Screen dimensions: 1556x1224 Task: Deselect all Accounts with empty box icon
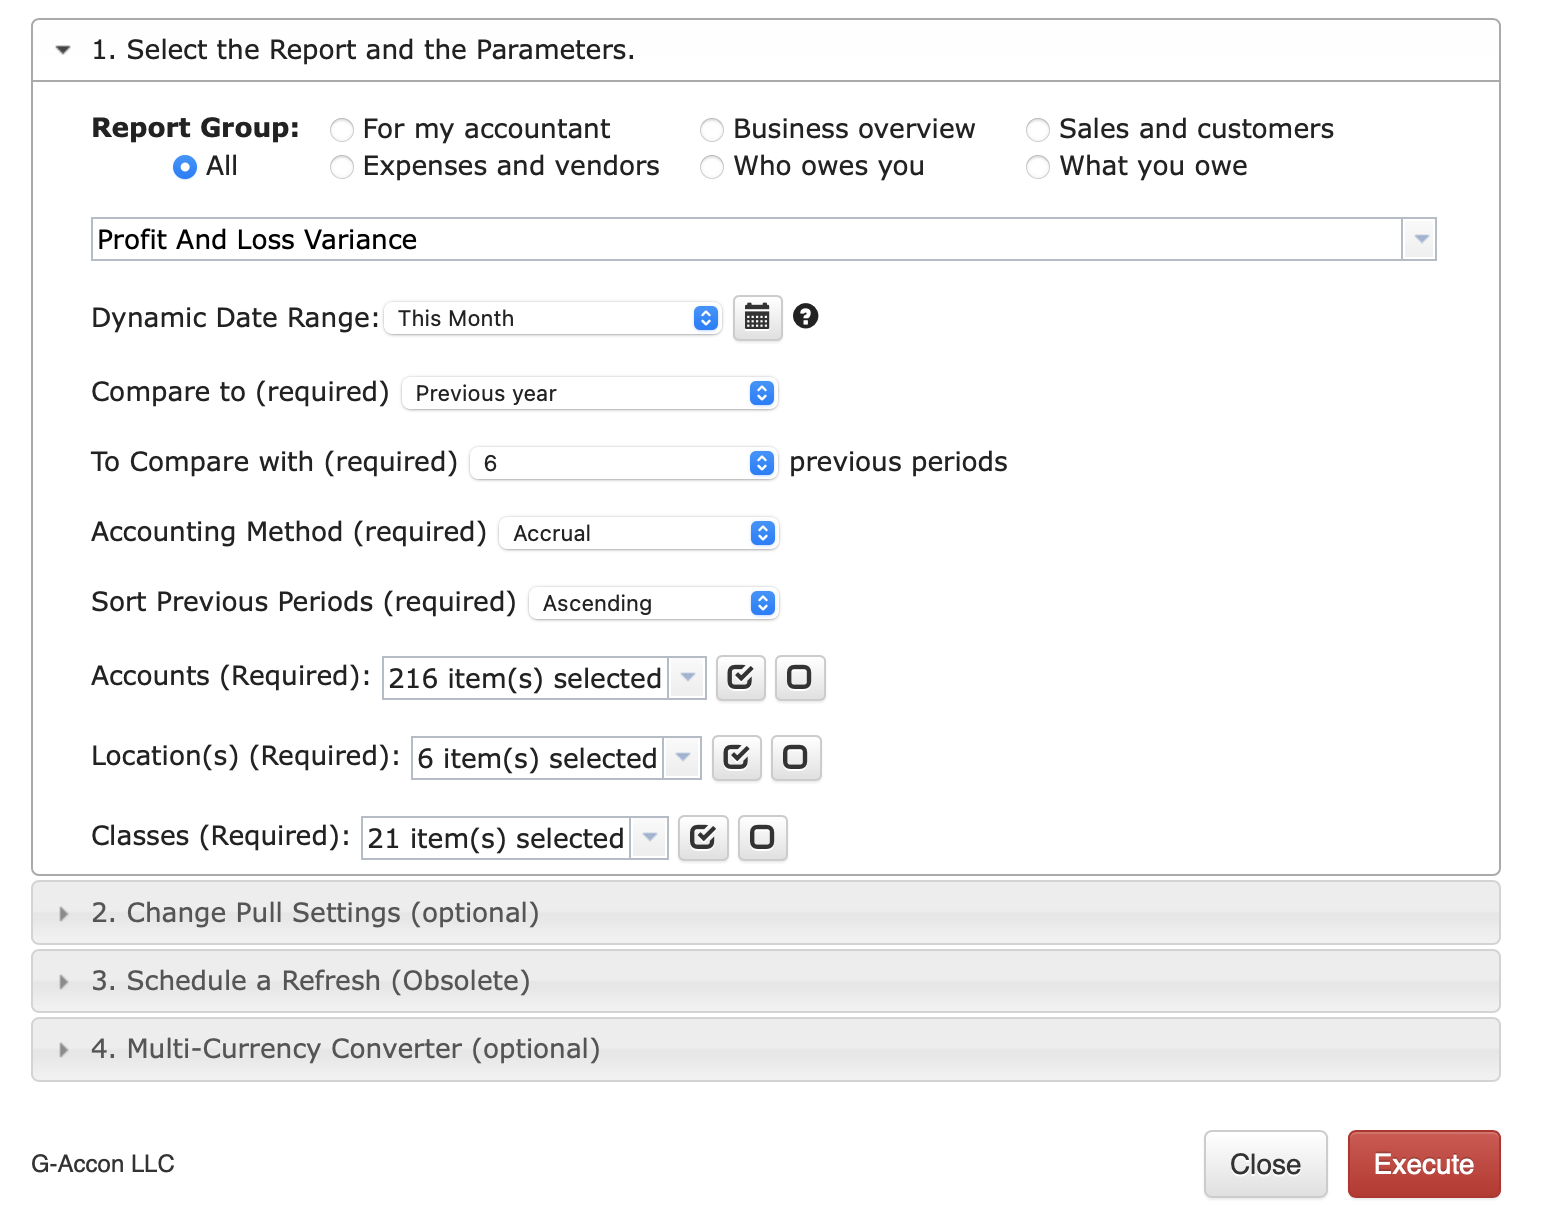click(799, 678)
